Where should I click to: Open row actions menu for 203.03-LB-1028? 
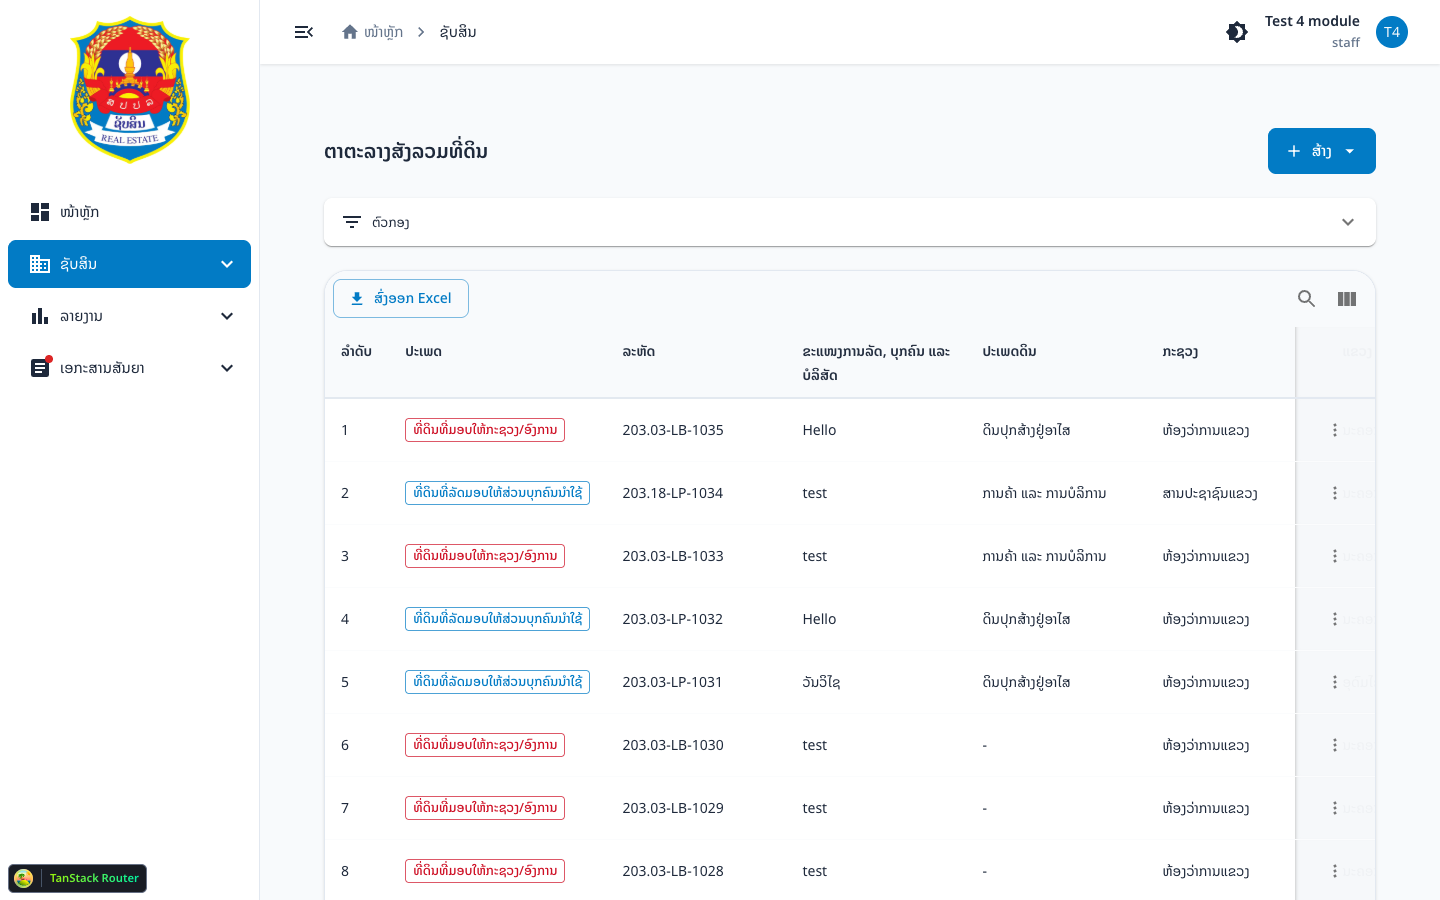(1335, 871)
